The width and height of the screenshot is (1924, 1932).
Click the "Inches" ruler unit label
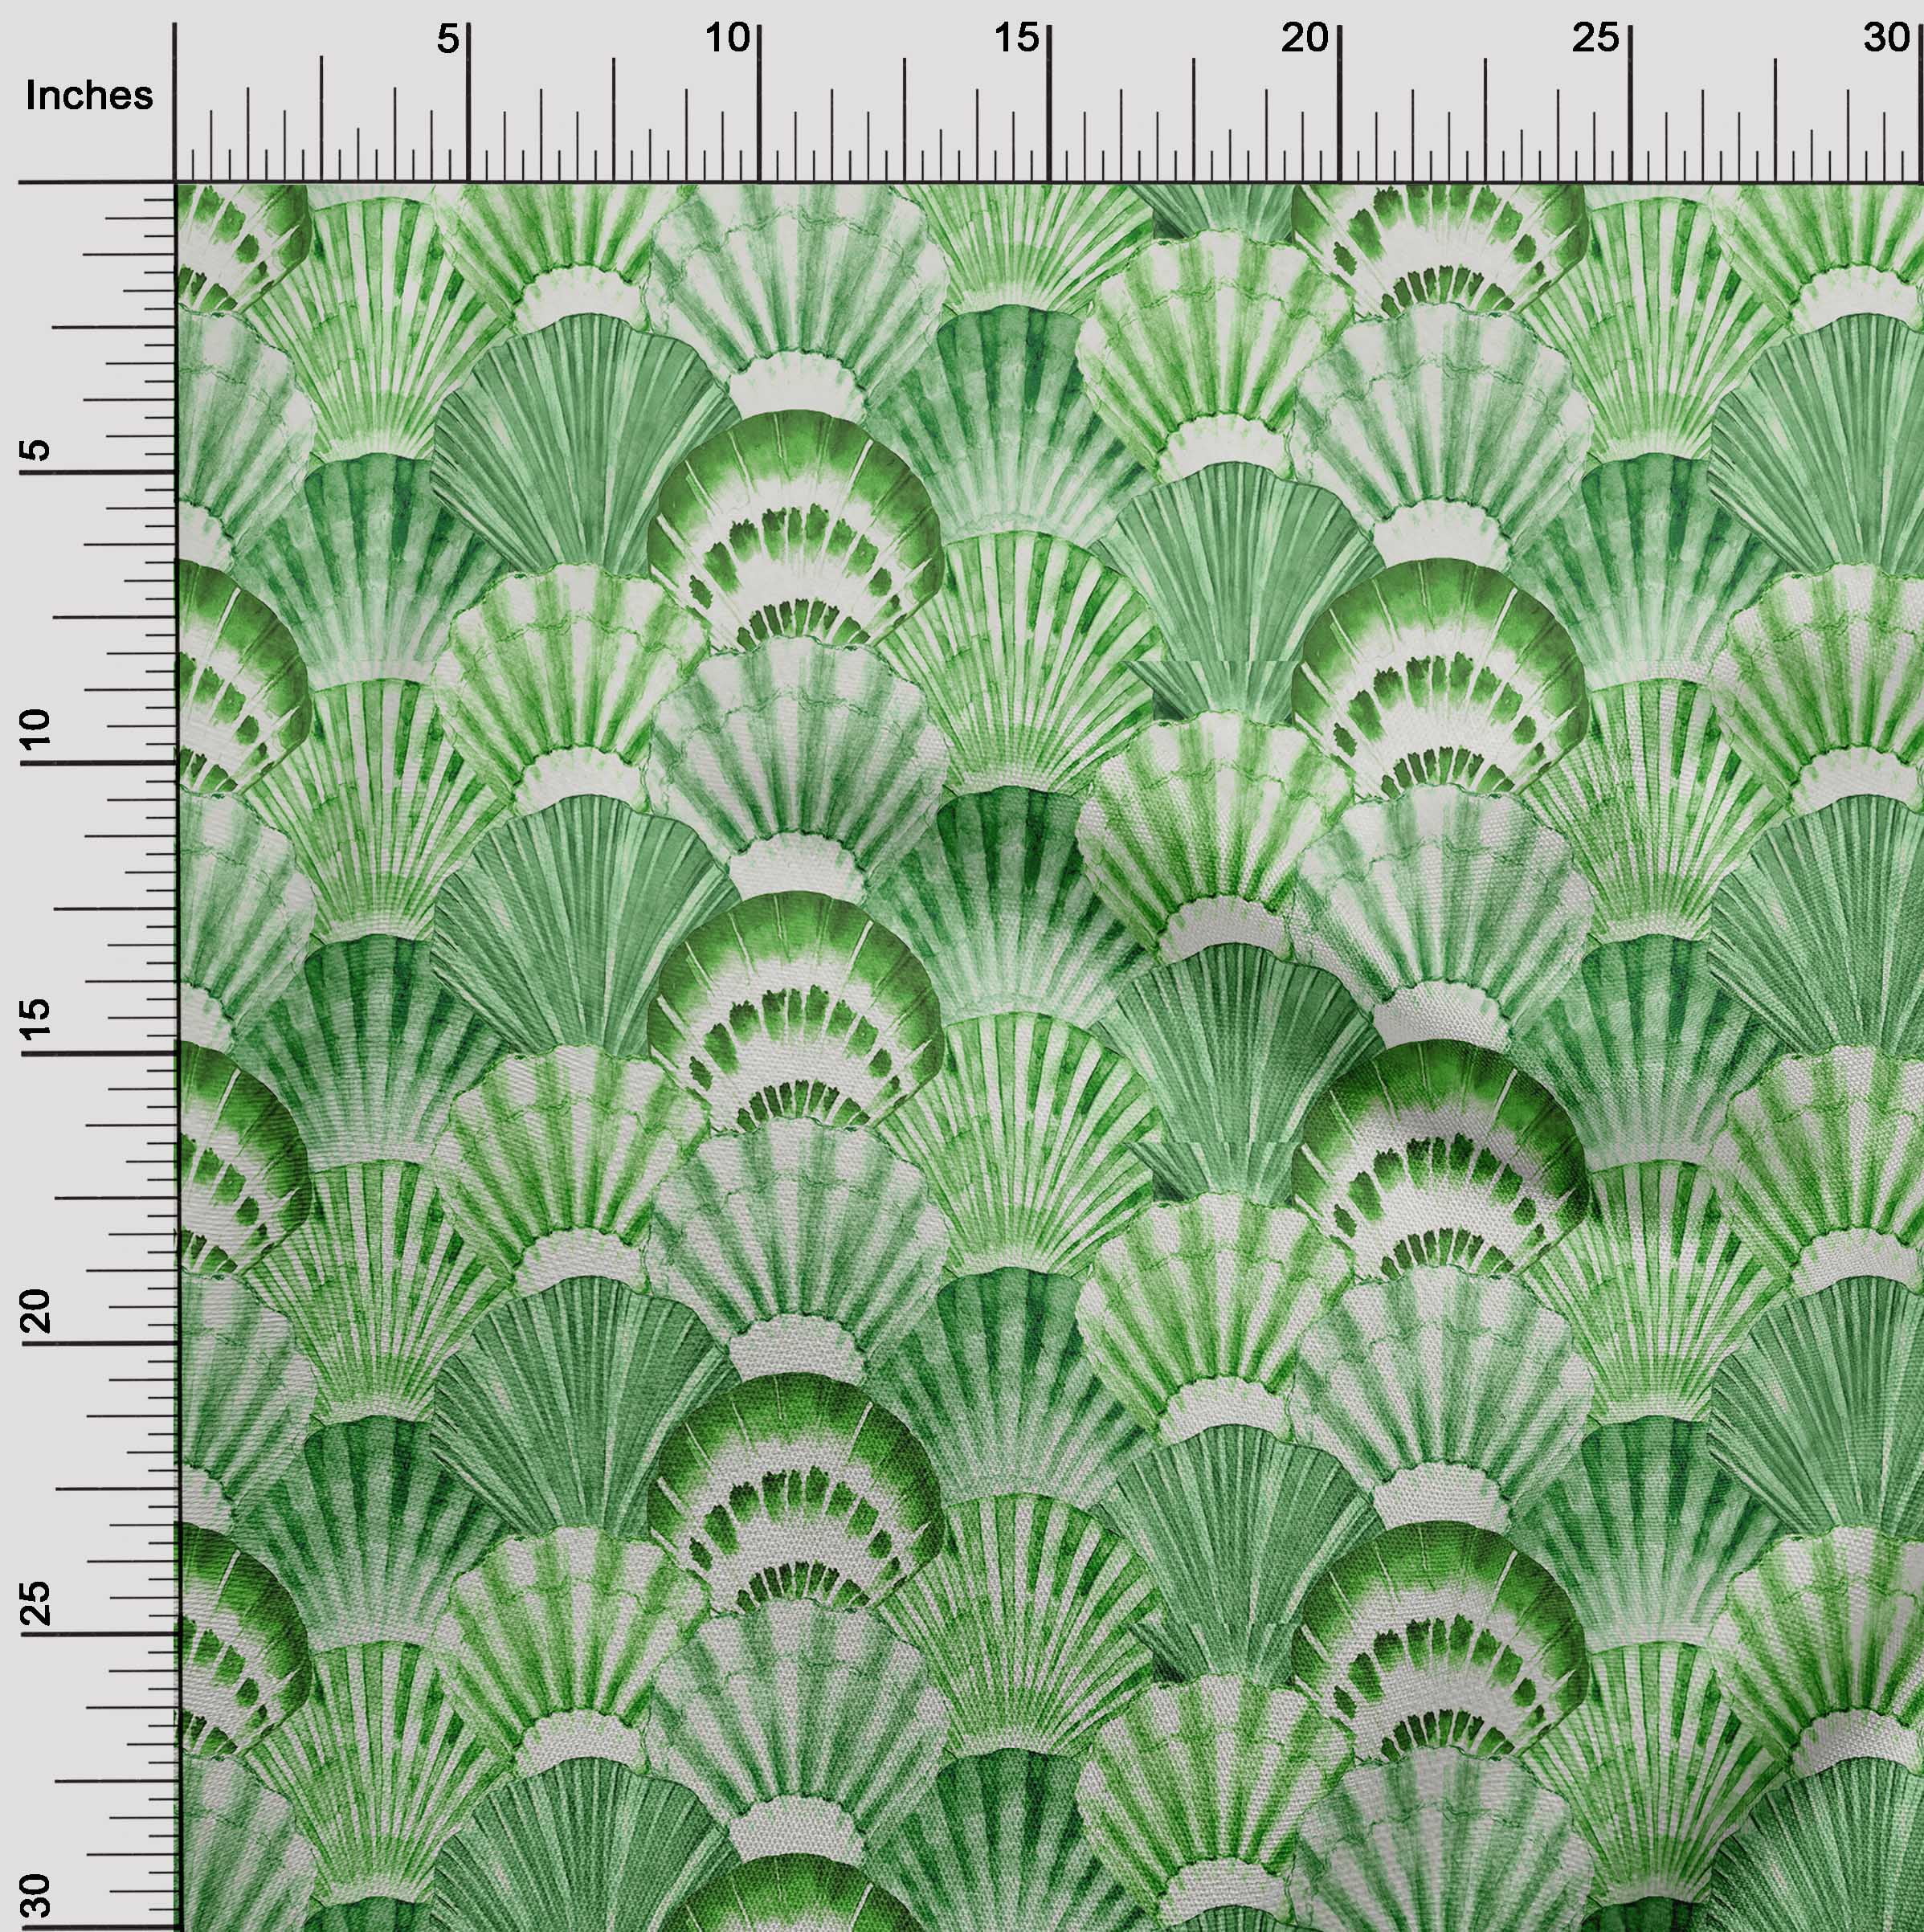point(90,96)
